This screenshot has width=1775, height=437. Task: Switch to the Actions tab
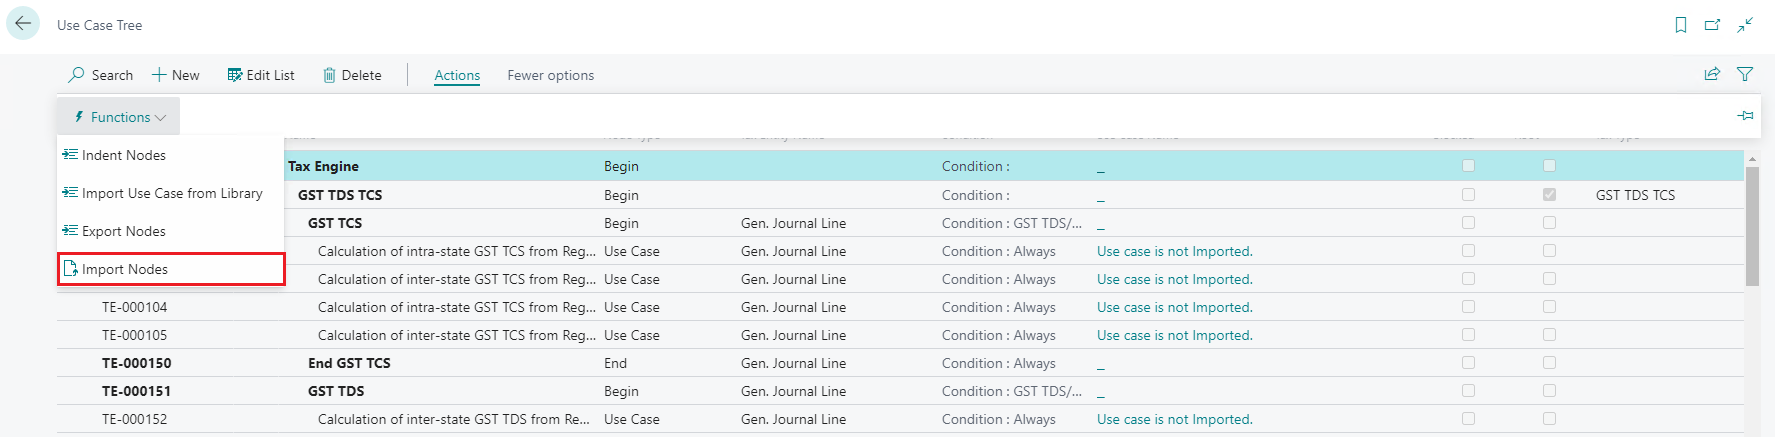457,75
